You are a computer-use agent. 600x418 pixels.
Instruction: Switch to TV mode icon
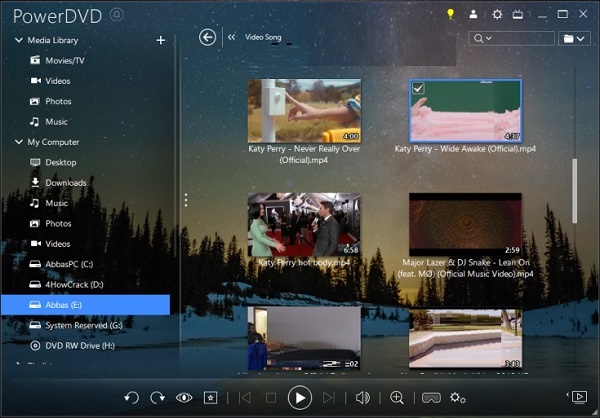[518, 14]
